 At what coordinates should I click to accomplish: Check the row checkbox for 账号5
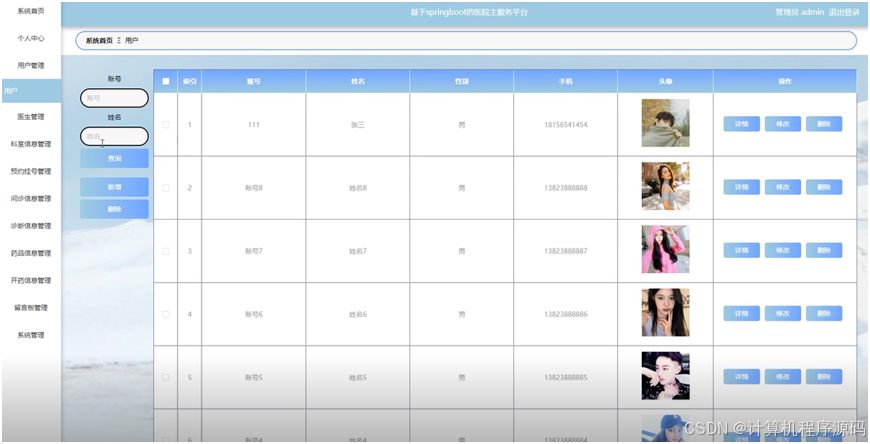tap(165, 377)
